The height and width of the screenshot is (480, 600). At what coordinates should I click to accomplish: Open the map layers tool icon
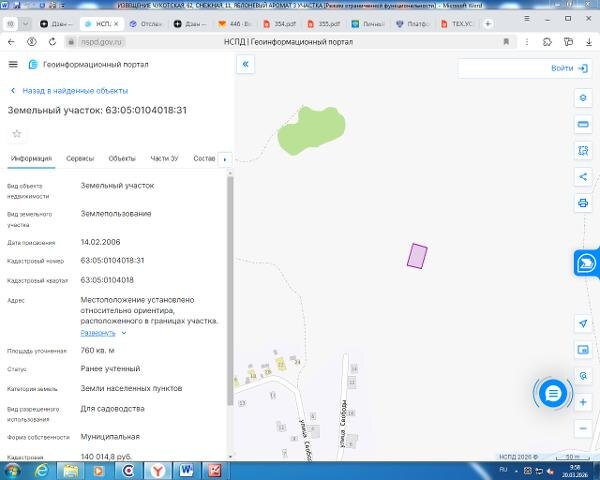[583, 98]
